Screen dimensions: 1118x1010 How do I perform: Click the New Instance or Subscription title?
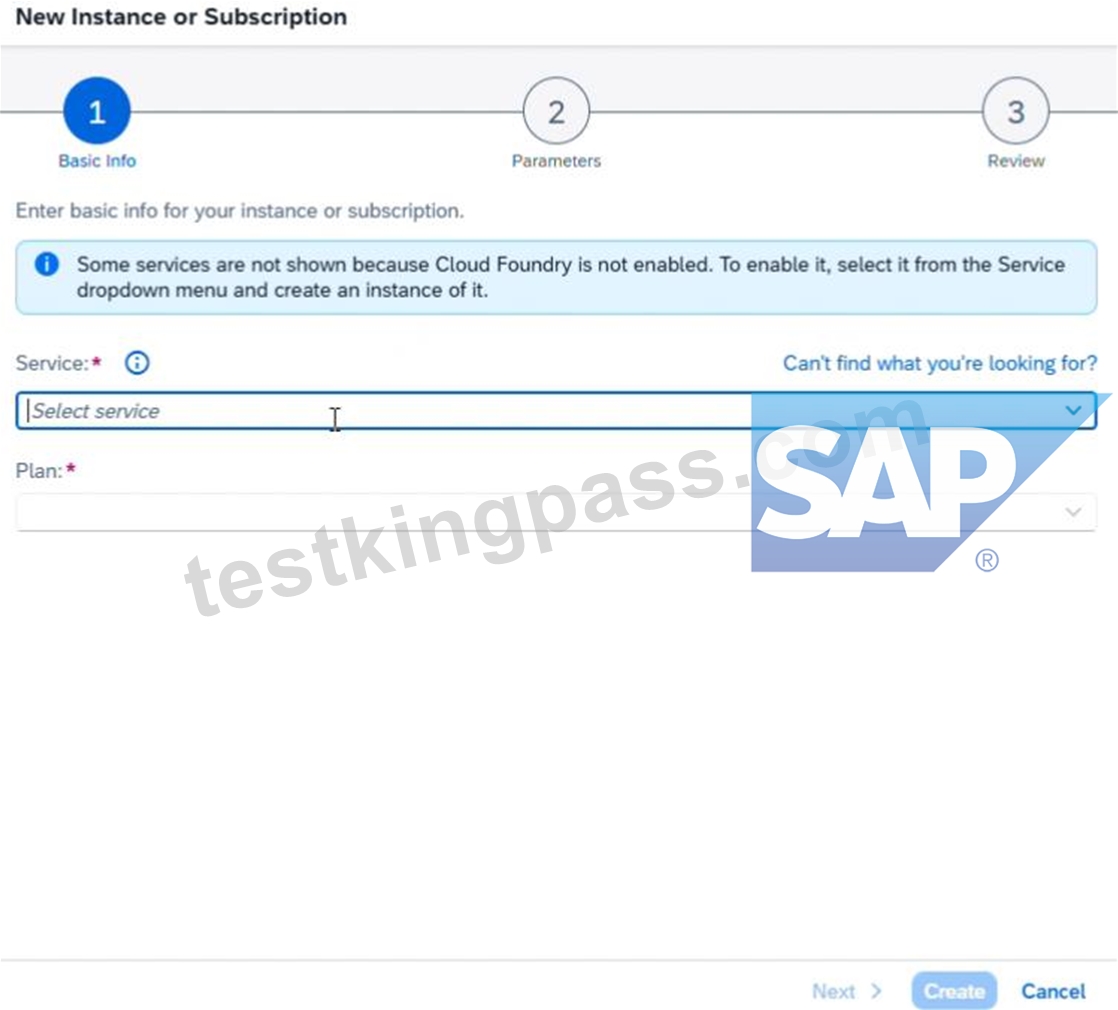(181, 16)
